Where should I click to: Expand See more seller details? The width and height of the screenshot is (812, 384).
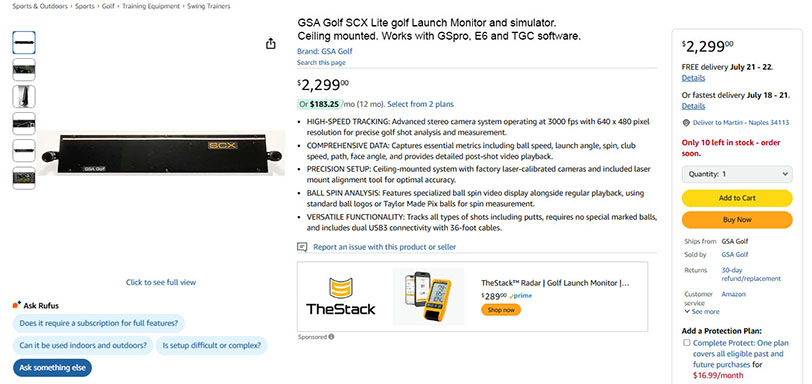(x=702, y=312)
